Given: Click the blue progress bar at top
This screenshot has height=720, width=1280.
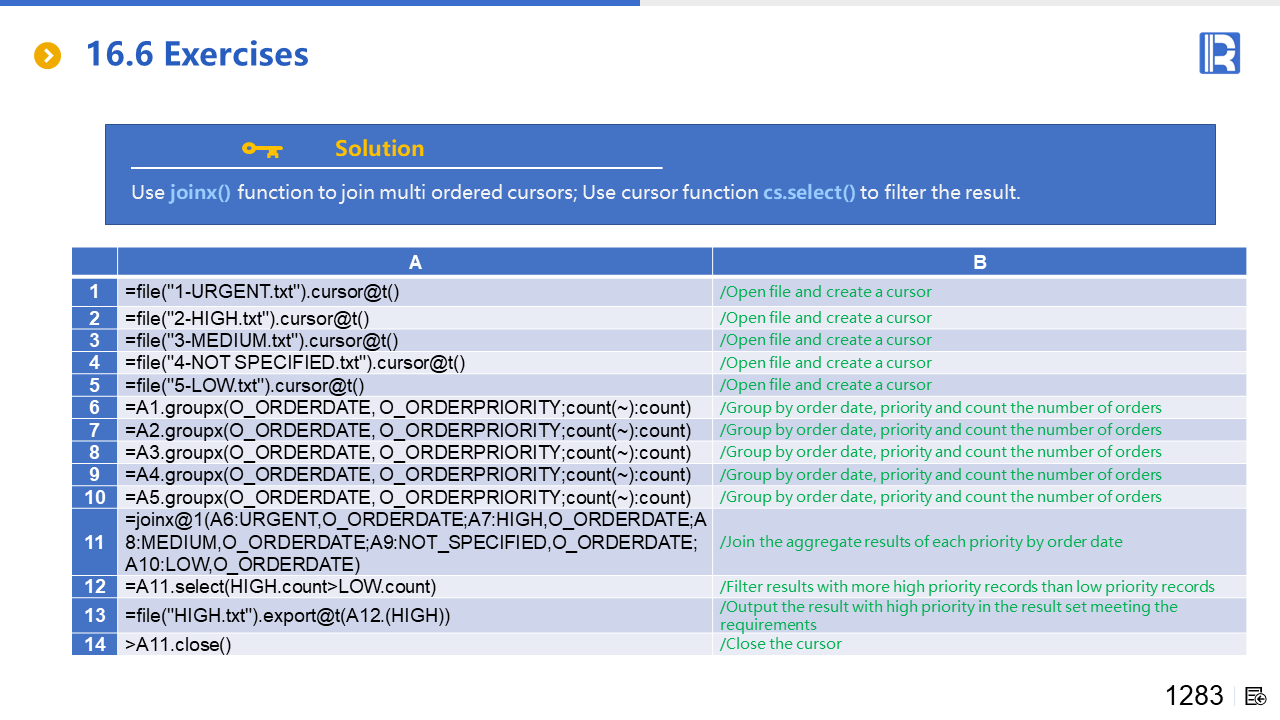Looking at the screenshot, I should 320,3.
